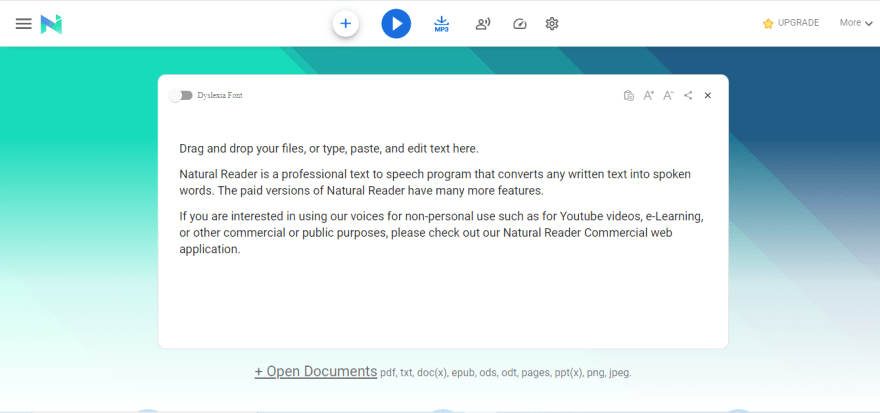Download audio as MP3
This screenshot has width=880, height=413.
[442, 24]
